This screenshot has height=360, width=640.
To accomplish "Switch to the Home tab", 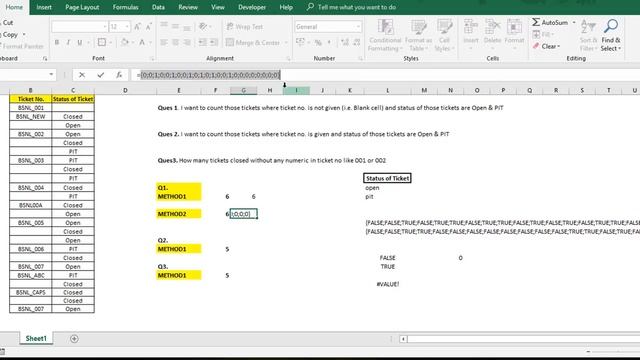I will tap(14, 7).
